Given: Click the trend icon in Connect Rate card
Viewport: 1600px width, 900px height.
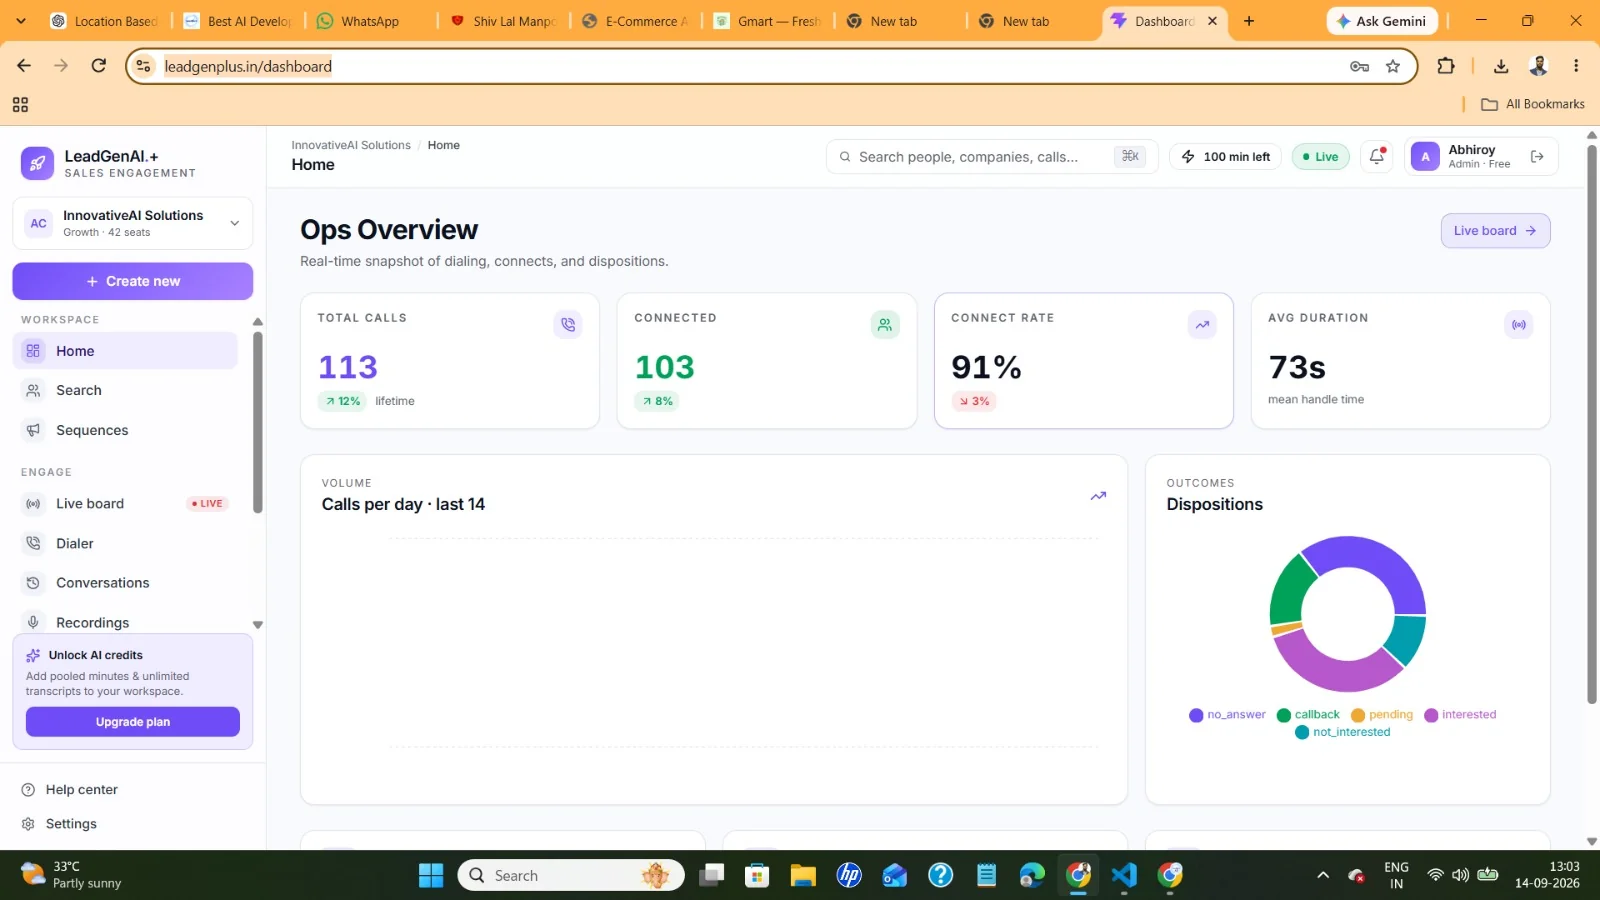Looking at the screenshot, I should (1202, 324).
